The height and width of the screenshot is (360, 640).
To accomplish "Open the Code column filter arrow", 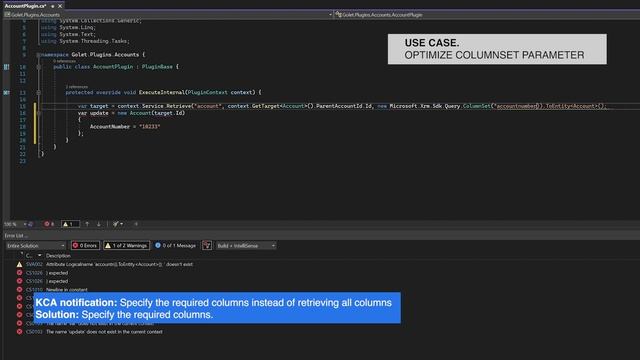I will click(40, 256).
